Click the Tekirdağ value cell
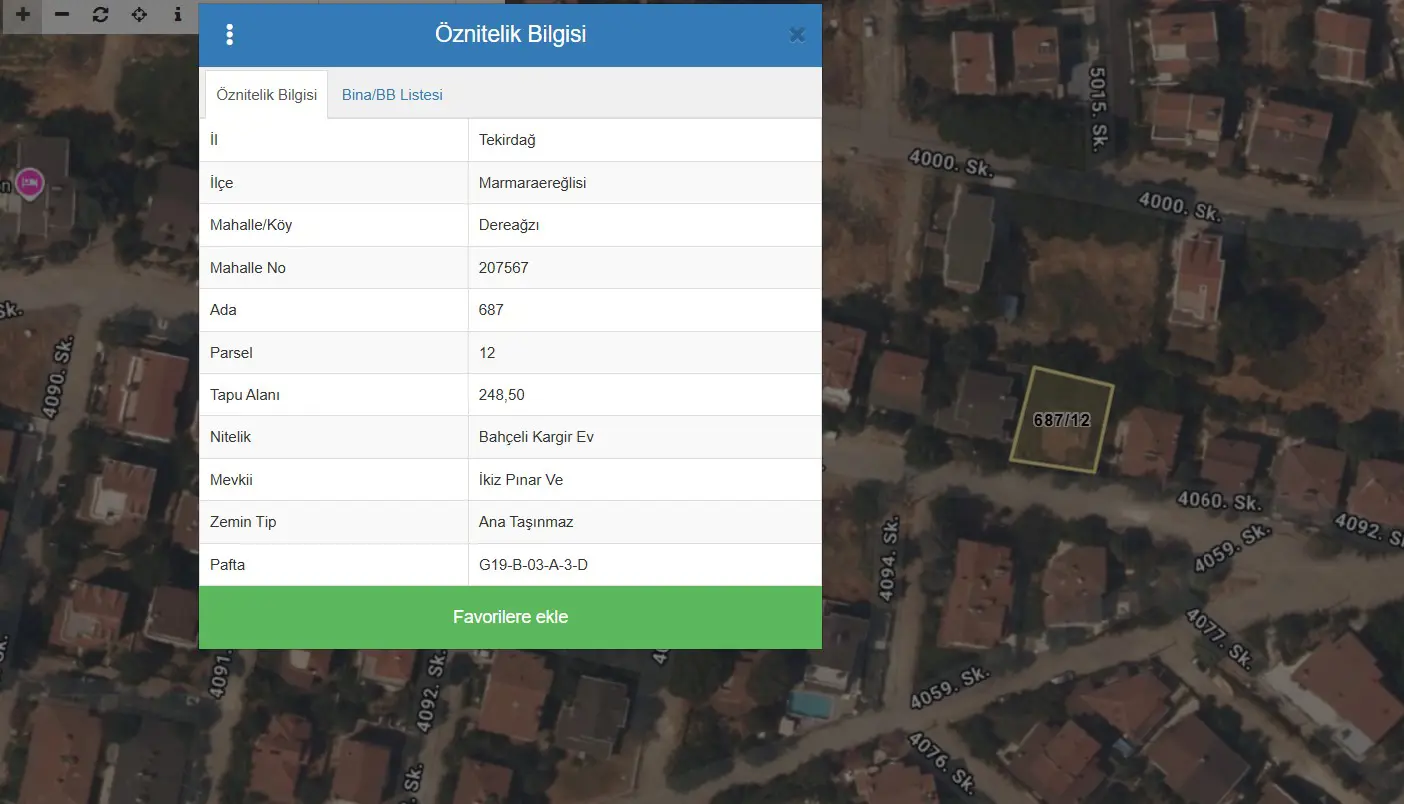The image size is (1404, 804). pos(645,140)
